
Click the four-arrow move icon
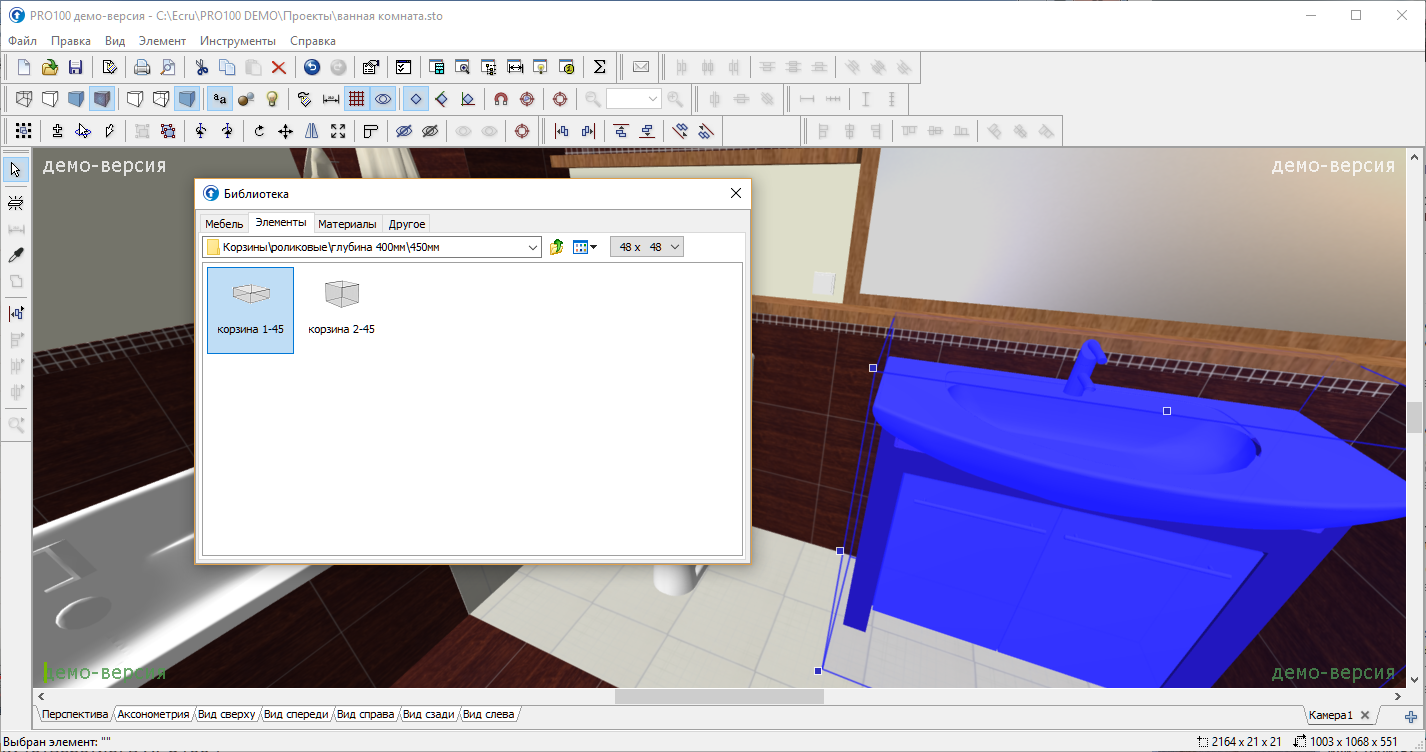point(285,131)
